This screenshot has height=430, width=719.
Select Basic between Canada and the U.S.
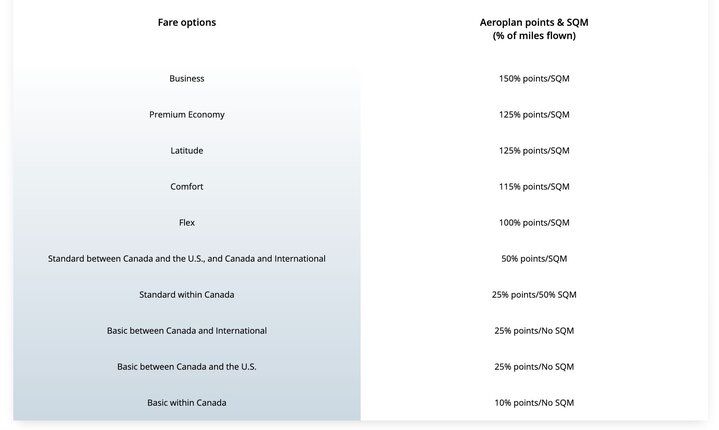[187, 366]
